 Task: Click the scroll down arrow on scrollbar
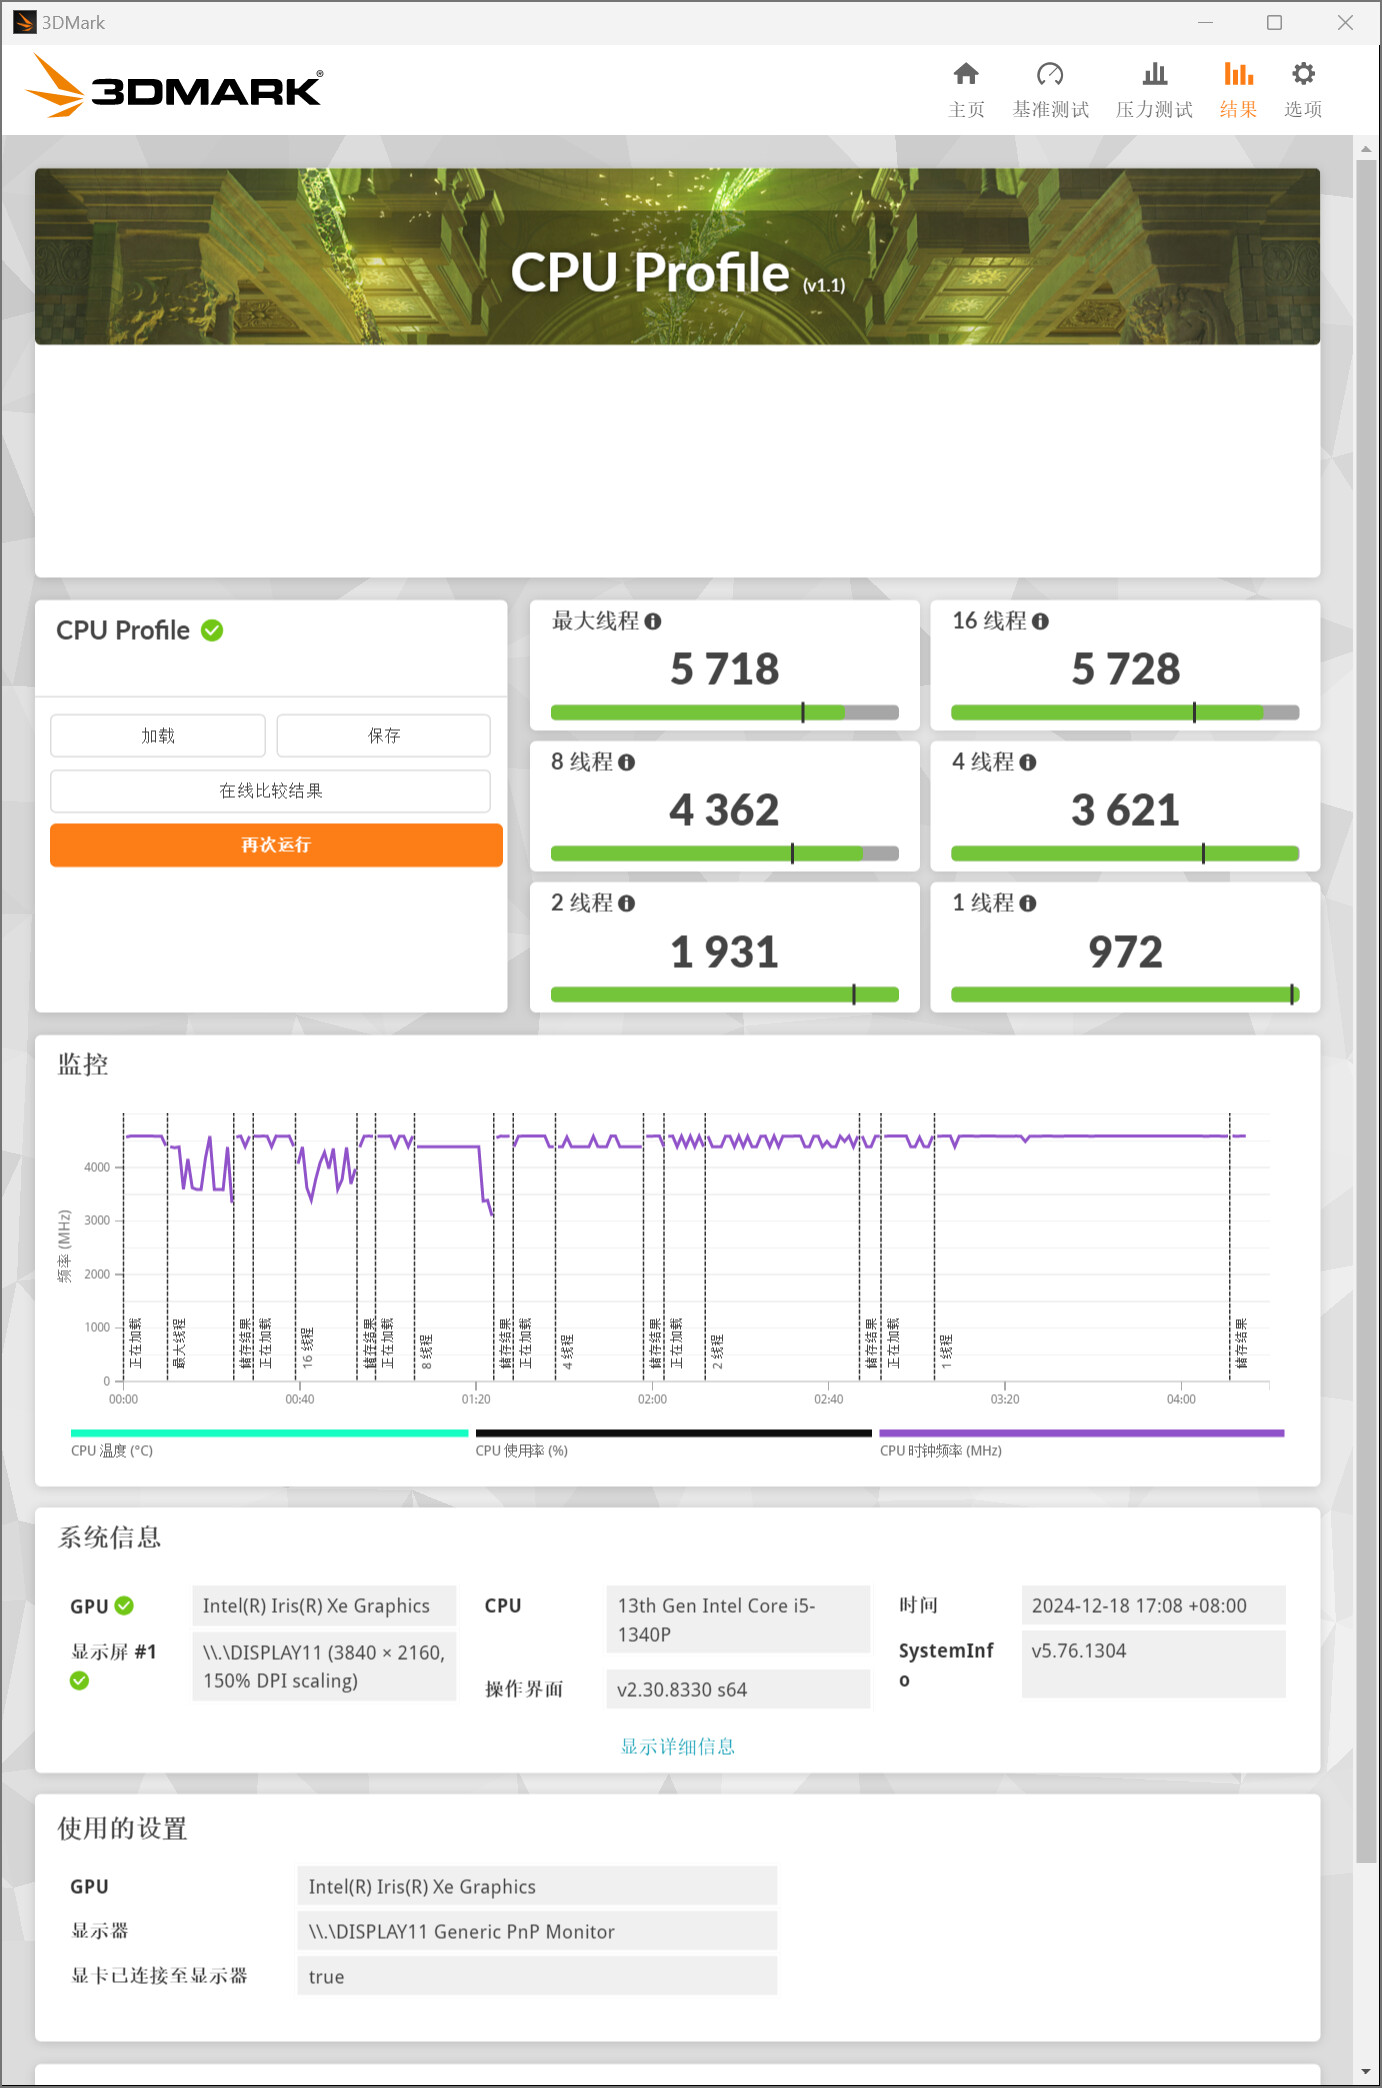pos(1366,2072)
